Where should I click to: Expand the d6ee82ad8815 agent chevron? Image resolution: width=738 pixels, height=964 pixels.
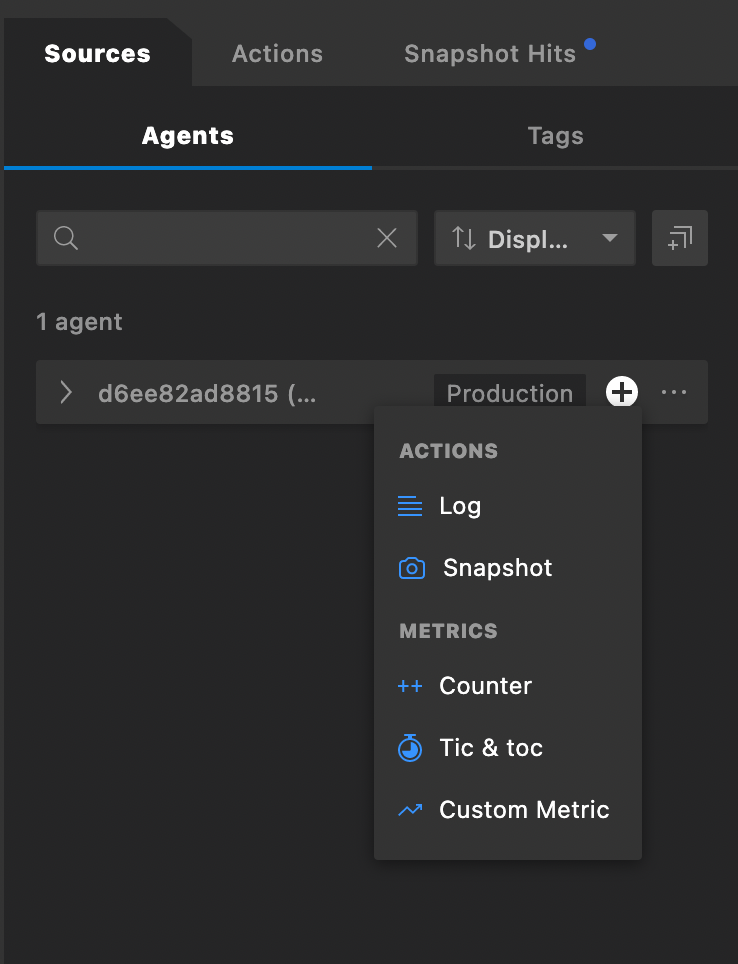66,392
